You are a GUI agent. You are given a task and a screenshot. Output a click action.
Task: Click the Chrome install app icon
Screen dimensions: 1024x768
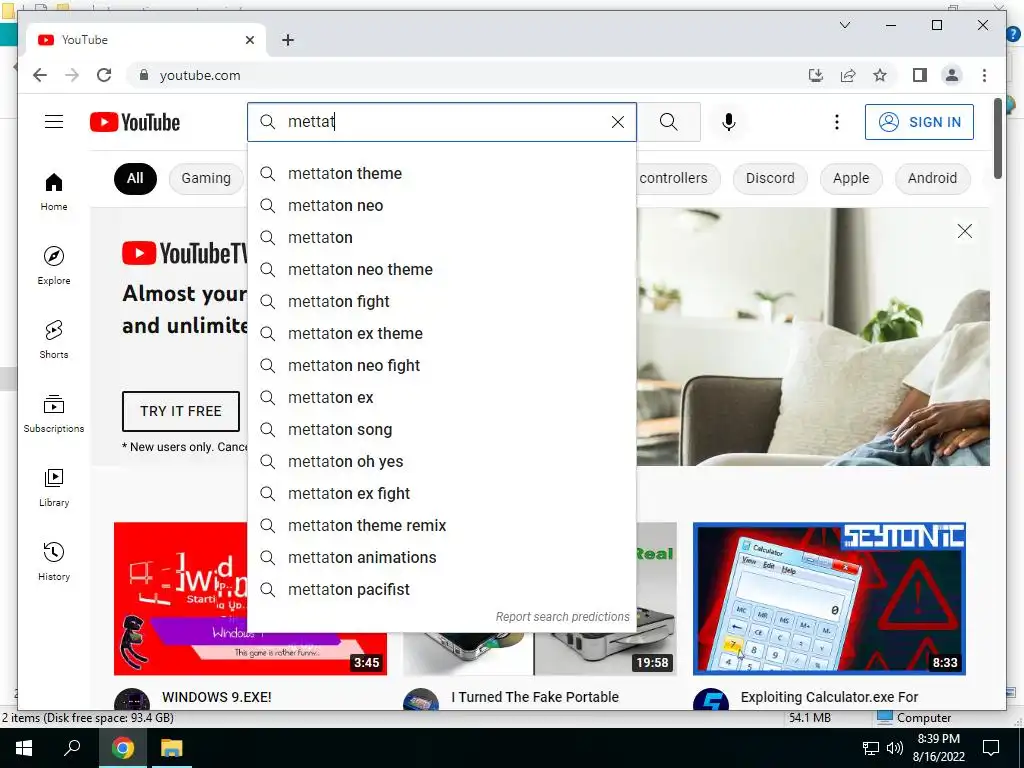click(816, 75)
